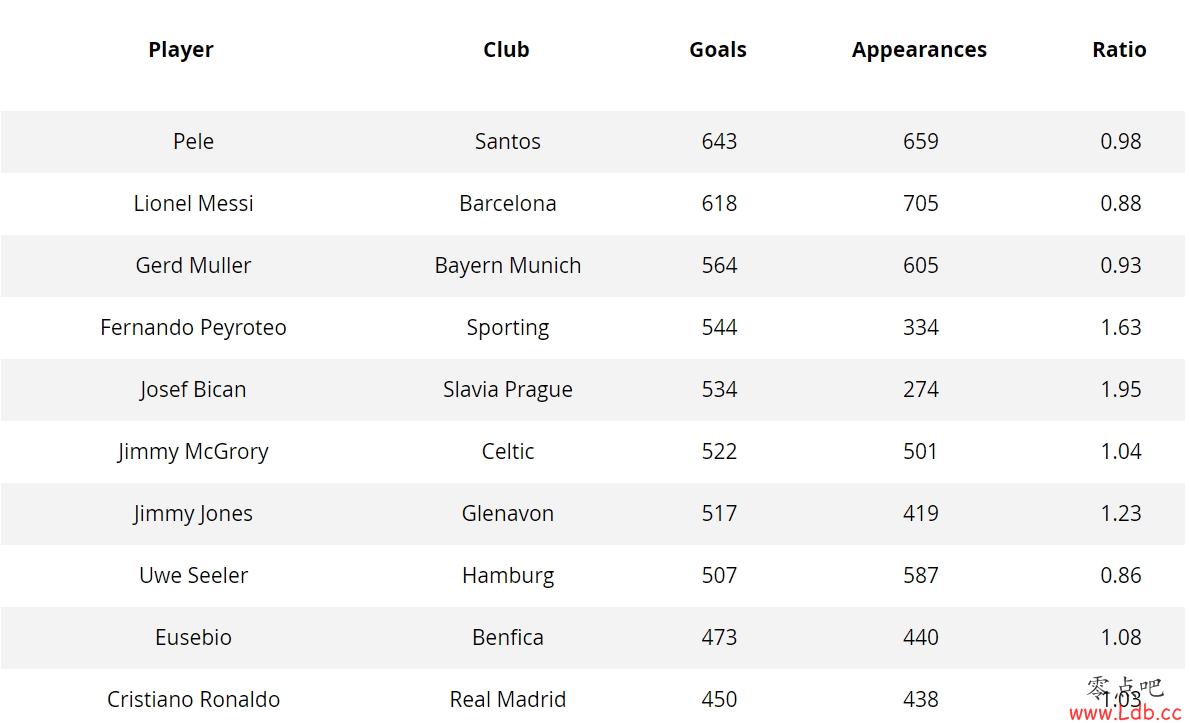Click the Goals column header
This screenshot has height=723, width=1191.
tap(718, 49)
